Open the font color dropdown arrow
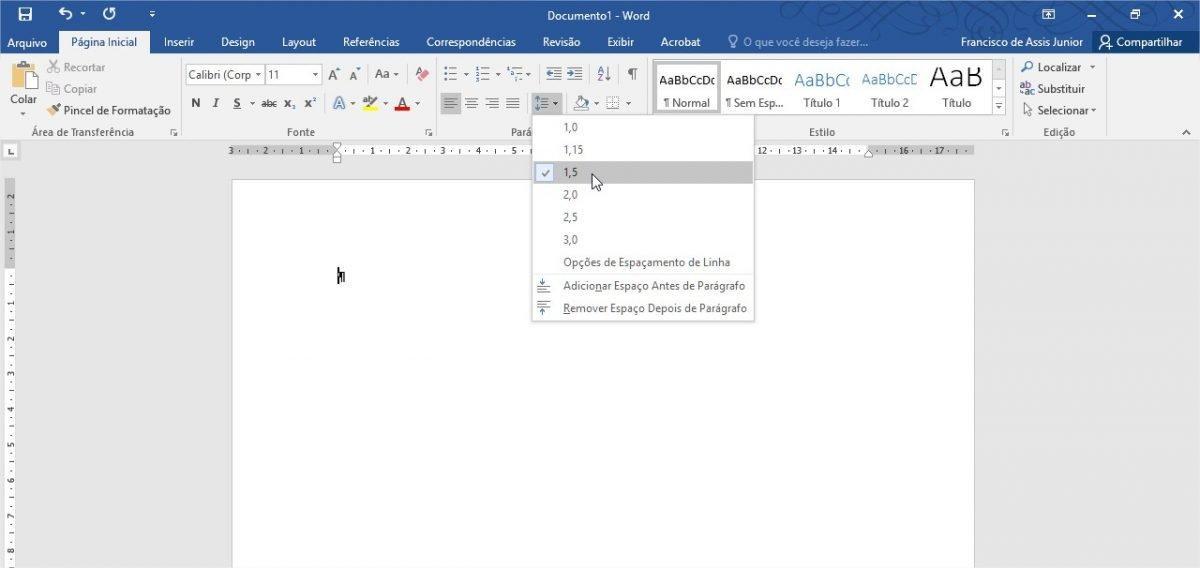The width and height of the screenshot is (1200, 568). click(x=418, y=103)
